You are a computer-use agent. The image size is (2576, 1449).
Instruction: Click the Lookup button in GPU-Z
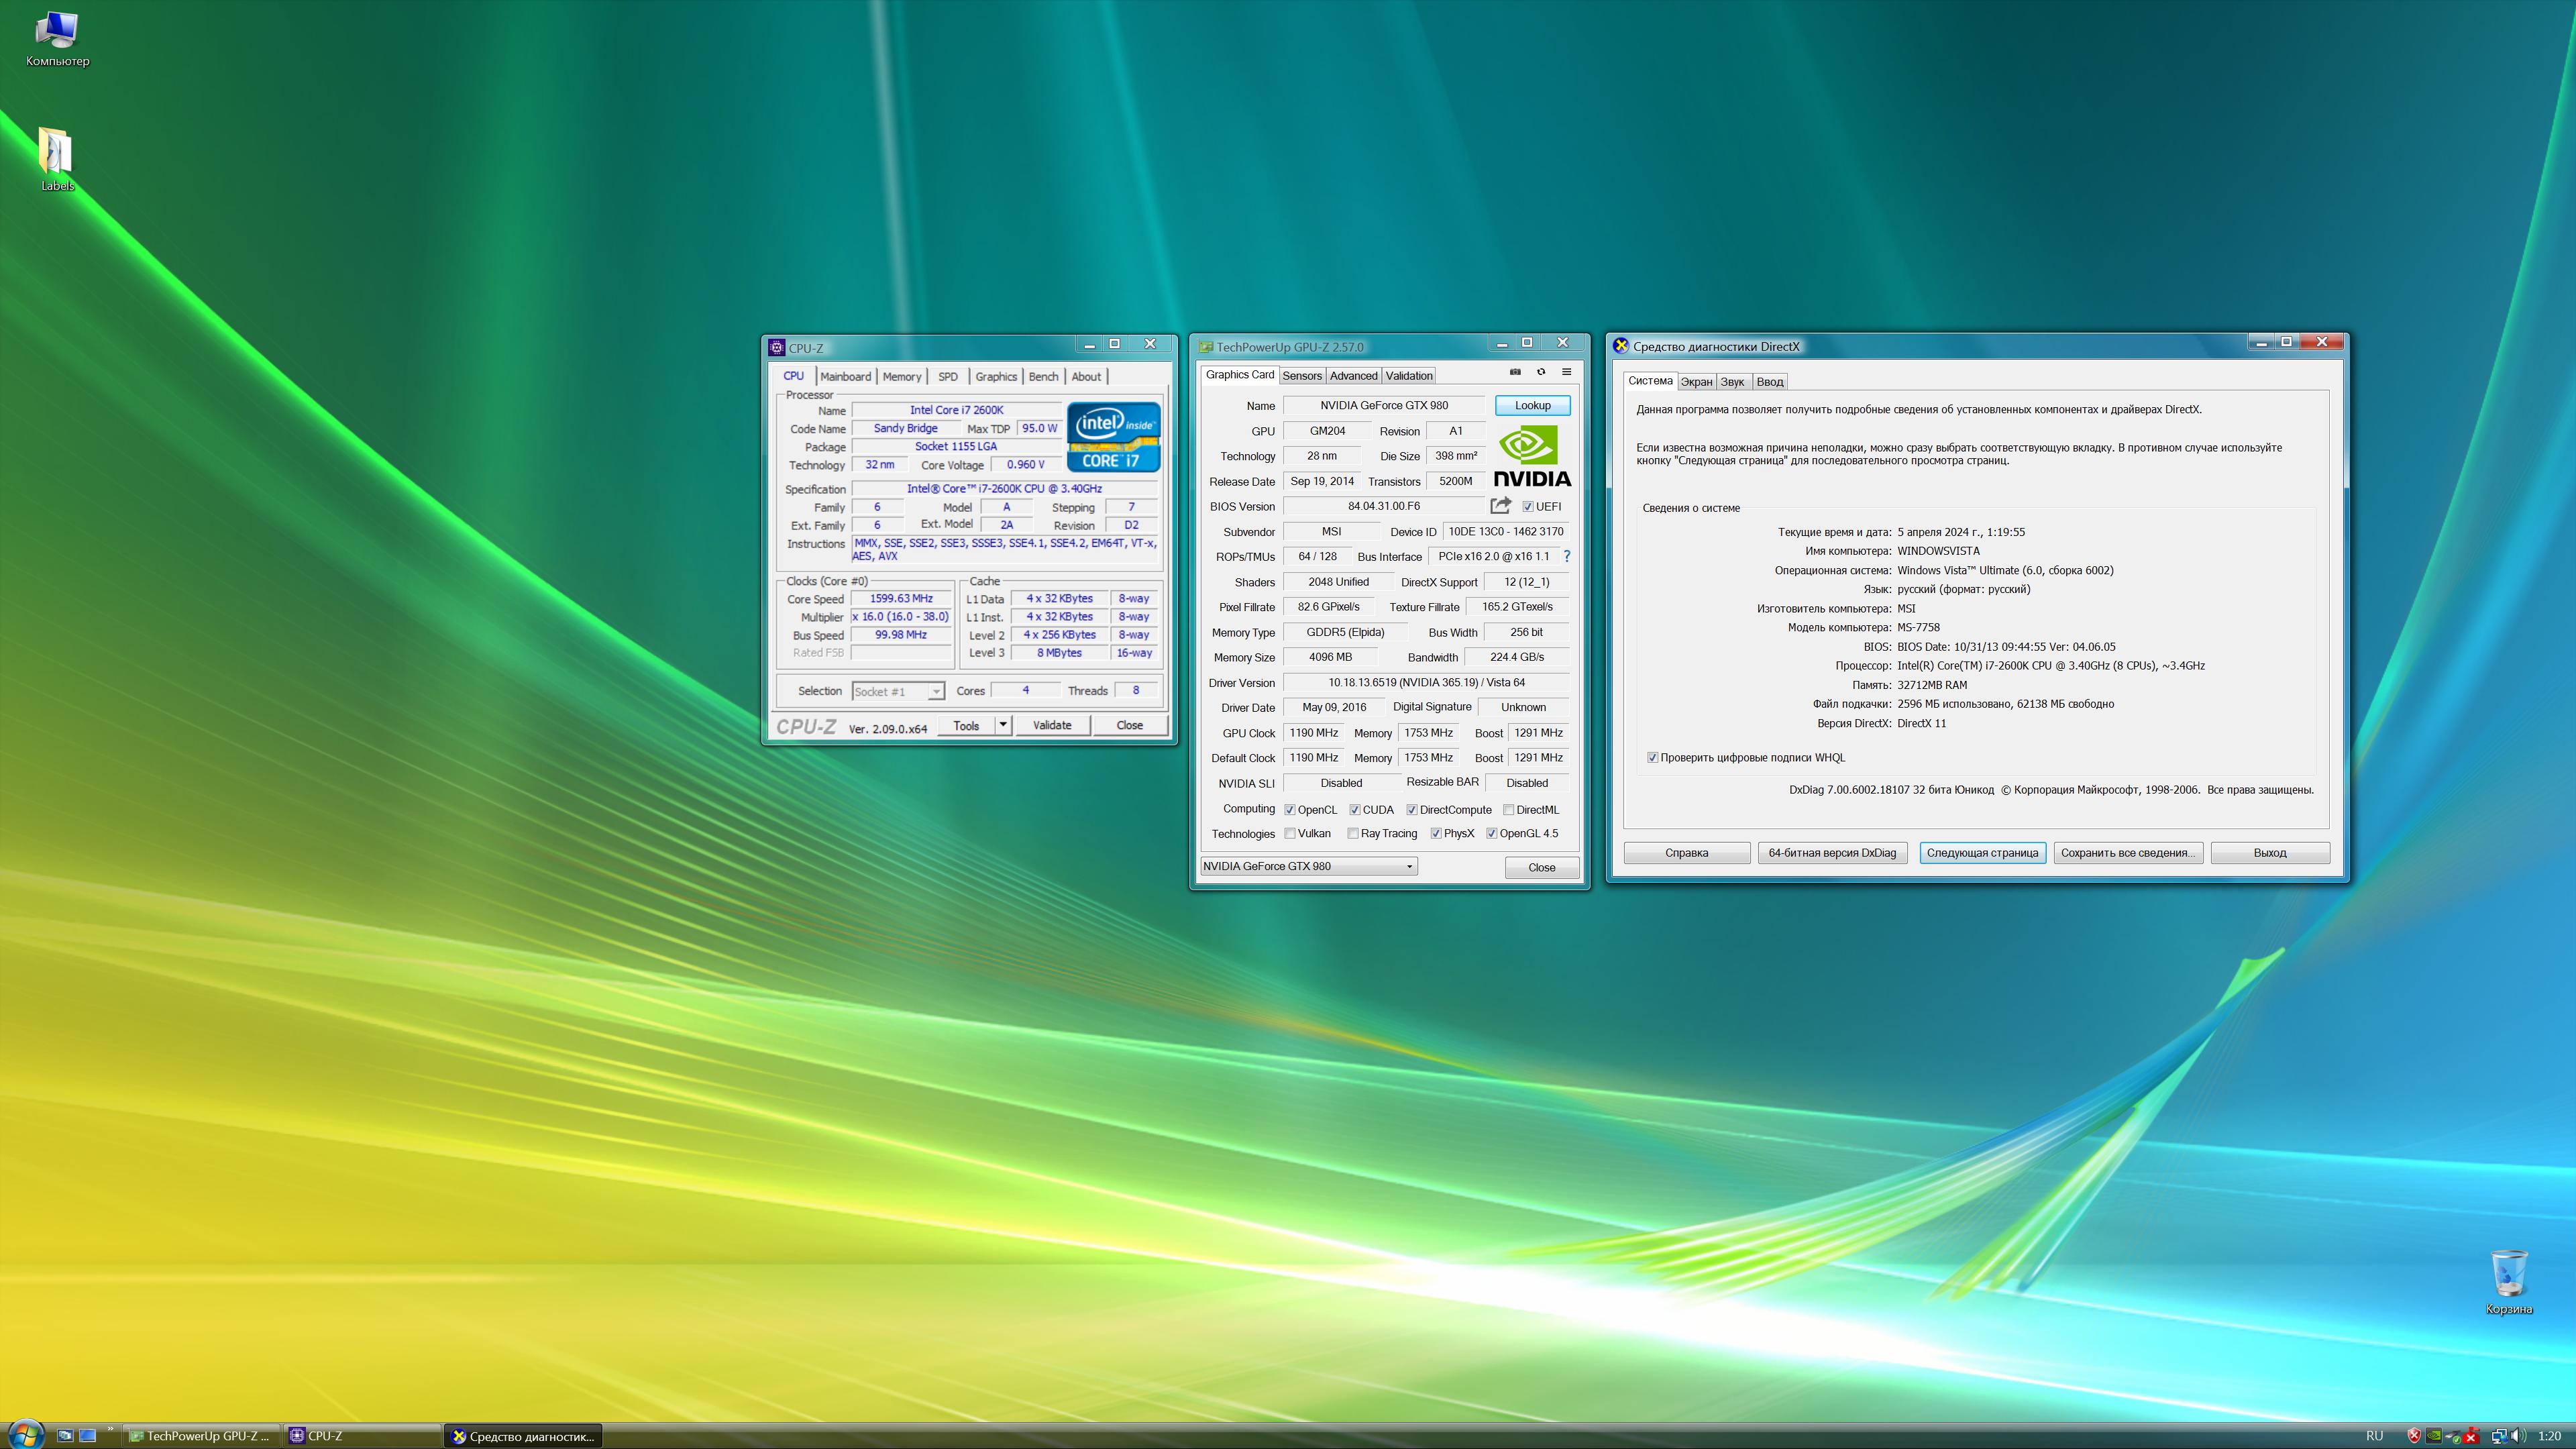coord(1532,405)
